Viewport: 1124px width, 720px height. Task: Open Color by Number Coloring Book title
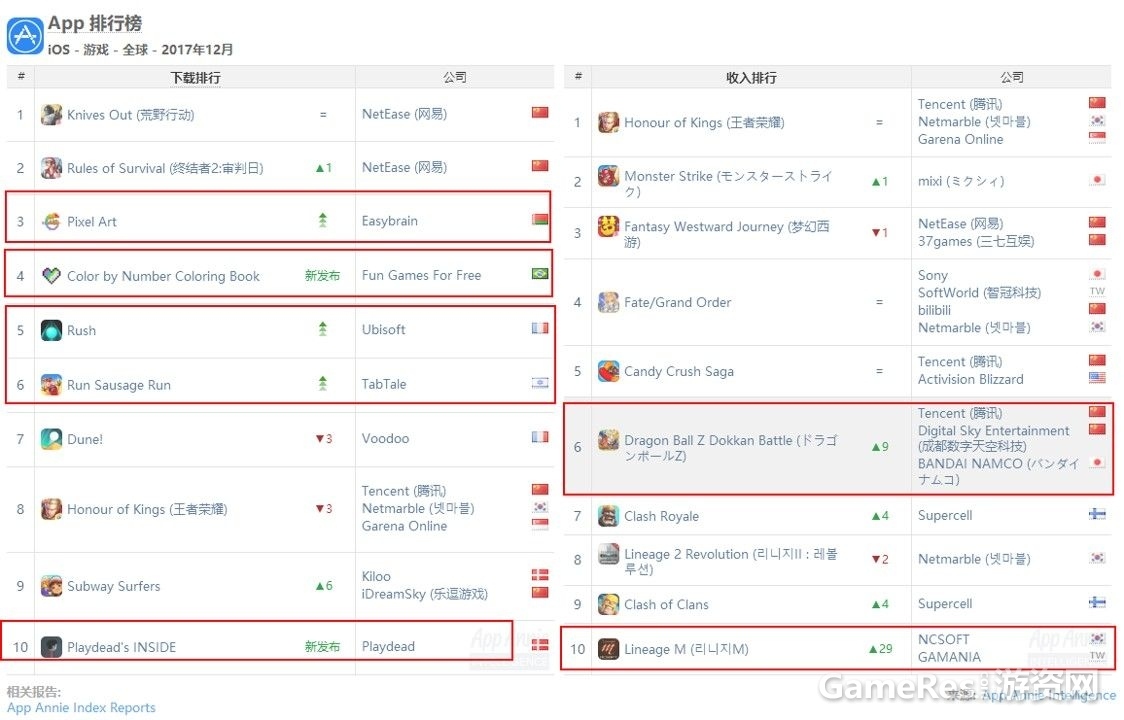(x=163, y=276)
